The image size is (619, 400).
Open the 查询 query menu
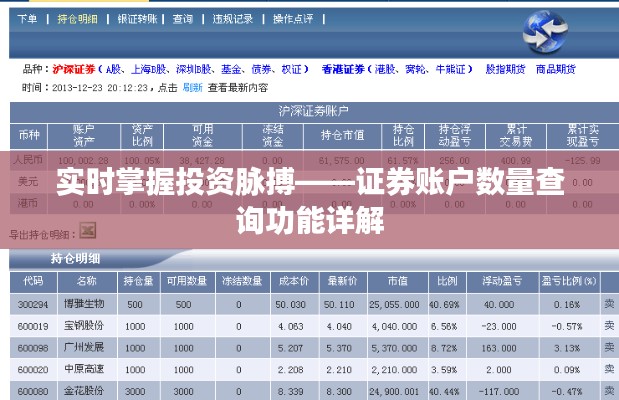pos(182,19)
